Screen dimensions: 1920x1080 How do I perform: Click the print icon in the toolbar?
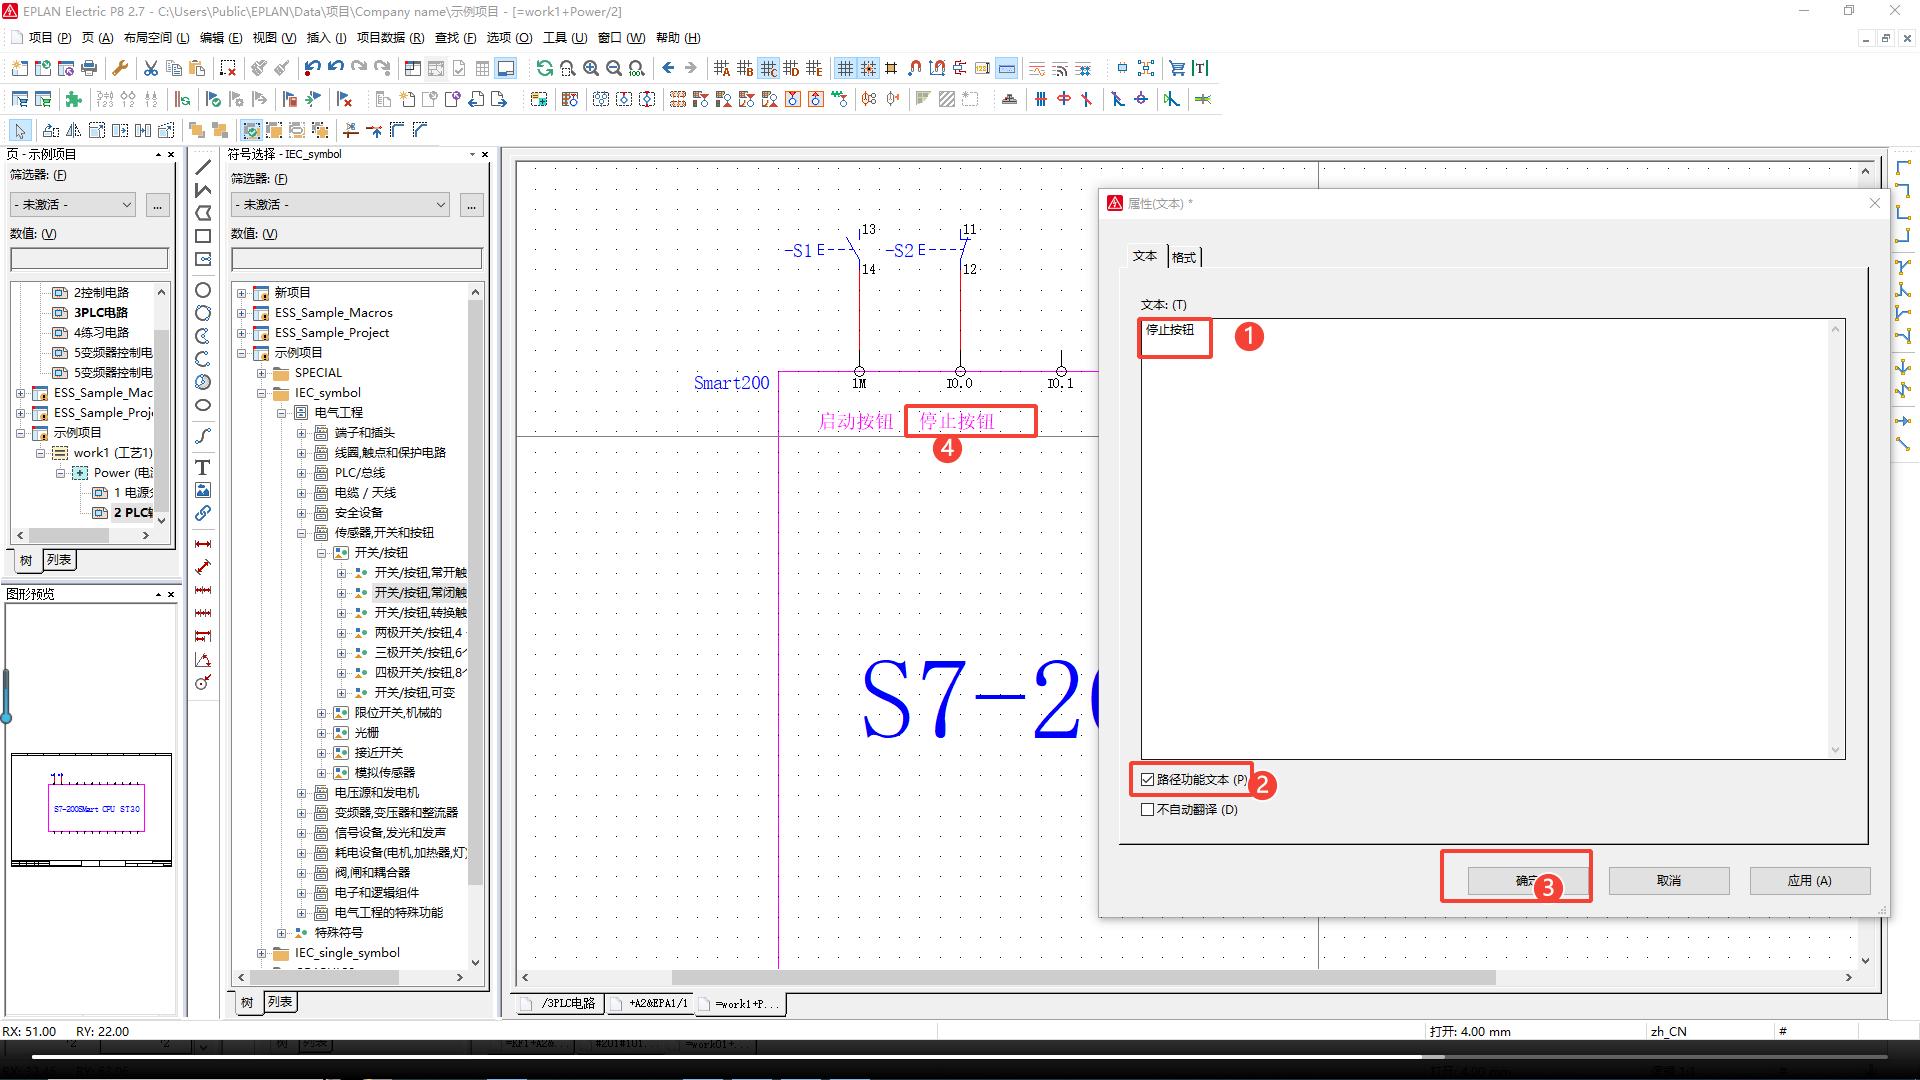(x=89, y=68)
